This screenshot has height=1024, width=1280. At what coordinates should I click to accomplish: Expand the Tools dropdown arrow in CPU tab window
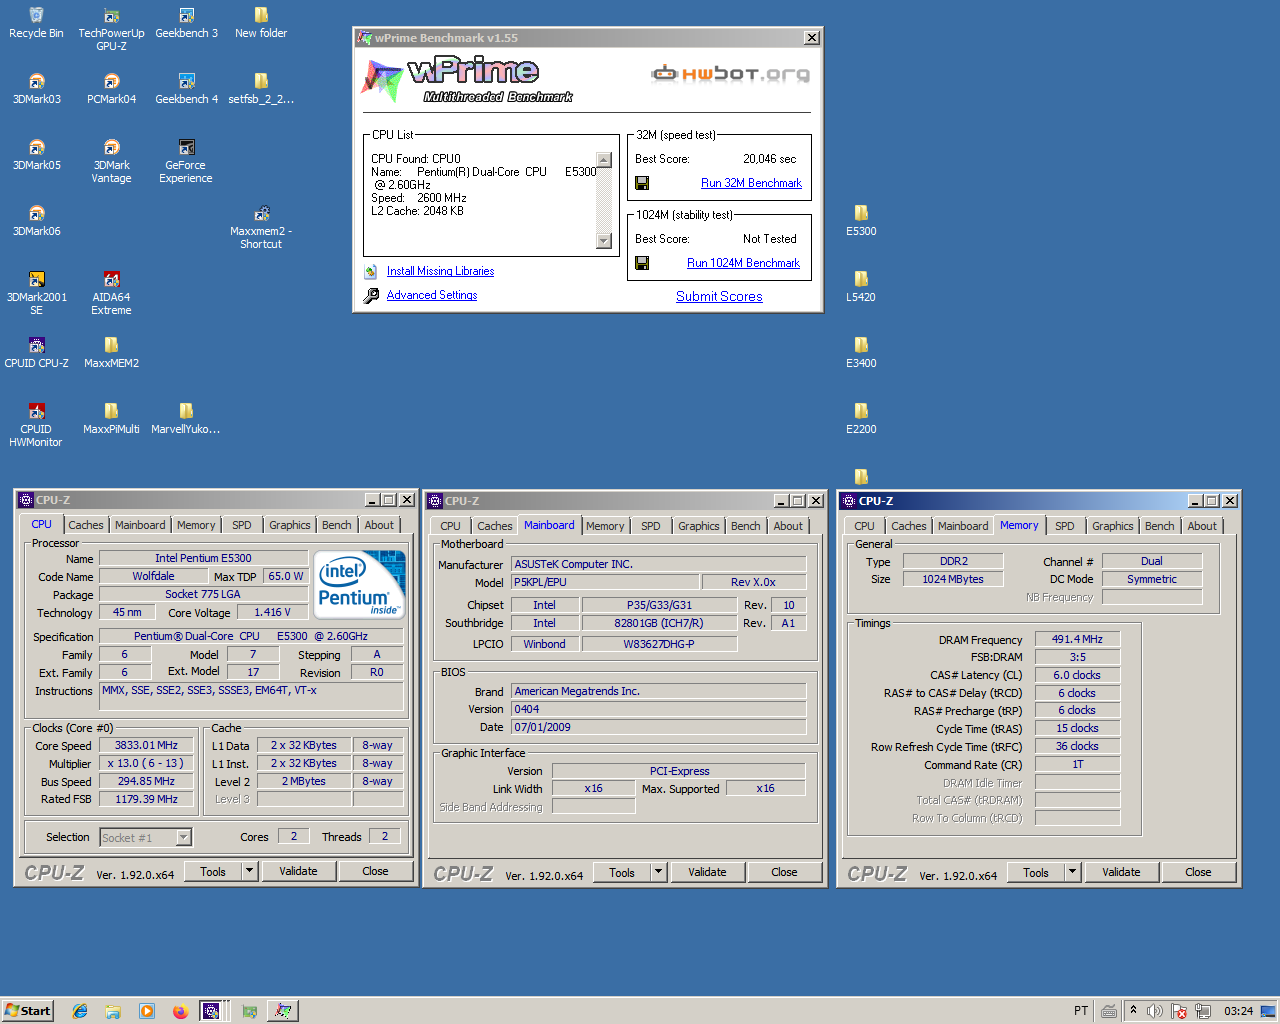pos(249,871)
